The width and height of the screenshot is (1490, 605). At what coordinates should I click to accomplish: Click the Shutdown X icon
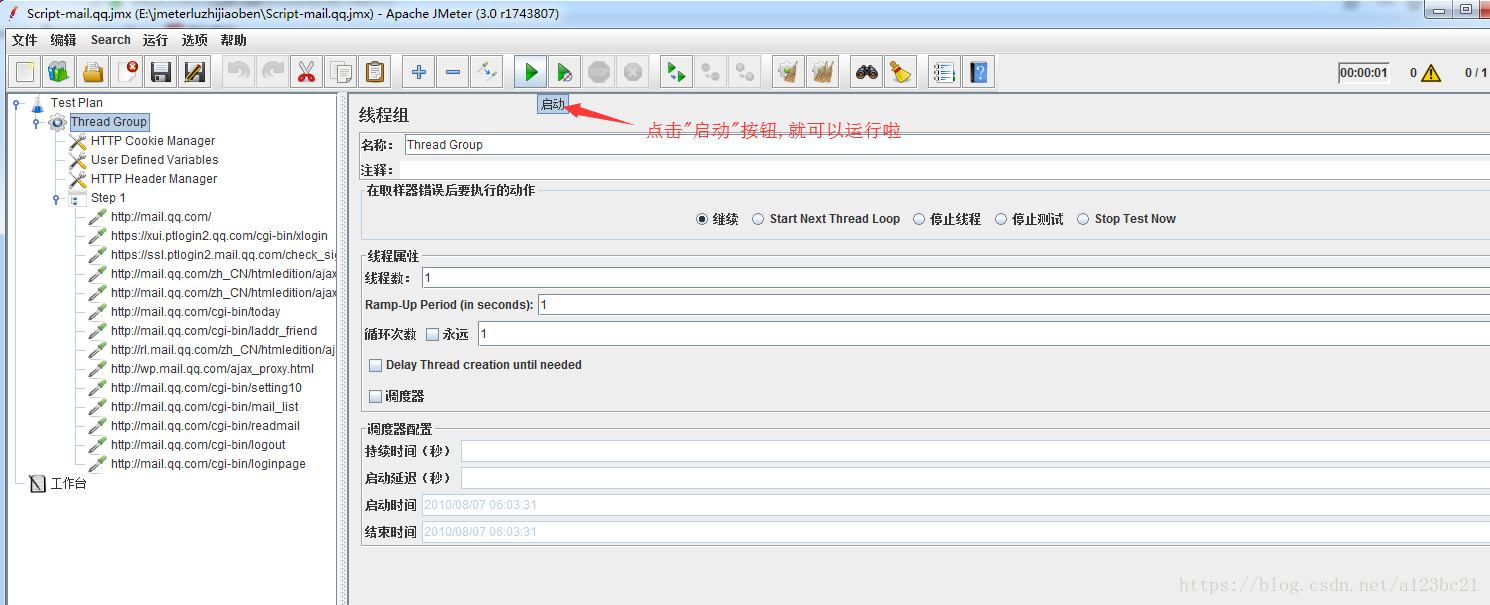(x=633, y=72)
